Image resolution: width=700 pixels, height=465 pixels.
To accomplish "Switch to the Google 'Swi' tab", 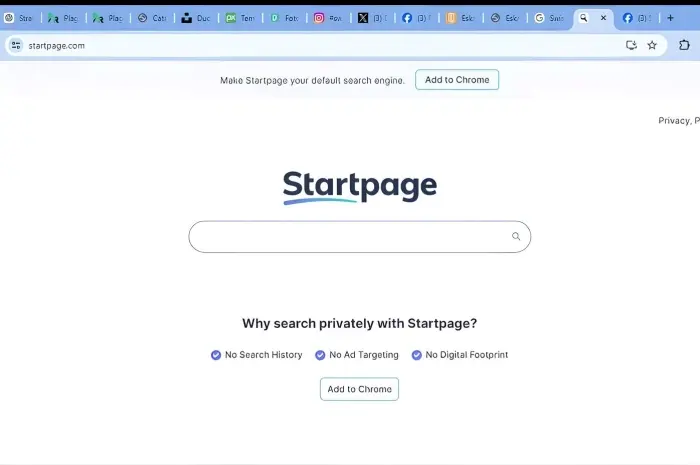I will (550, 18).
